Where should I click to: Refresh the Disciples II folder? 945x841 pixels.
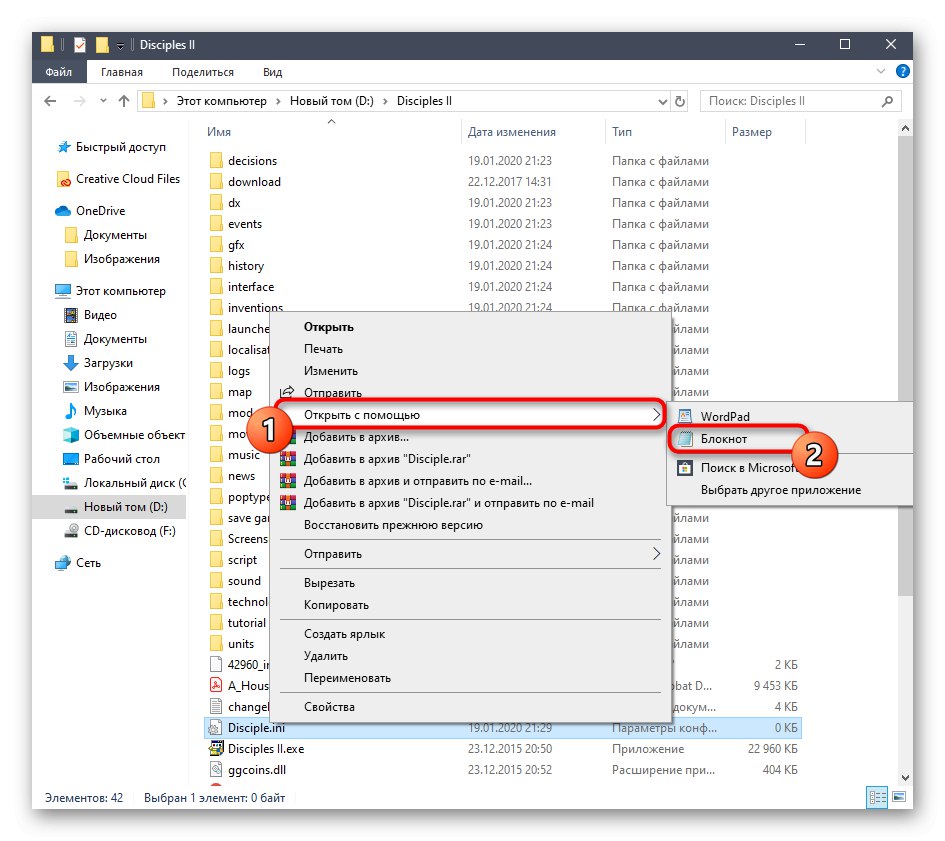point(680,101)
